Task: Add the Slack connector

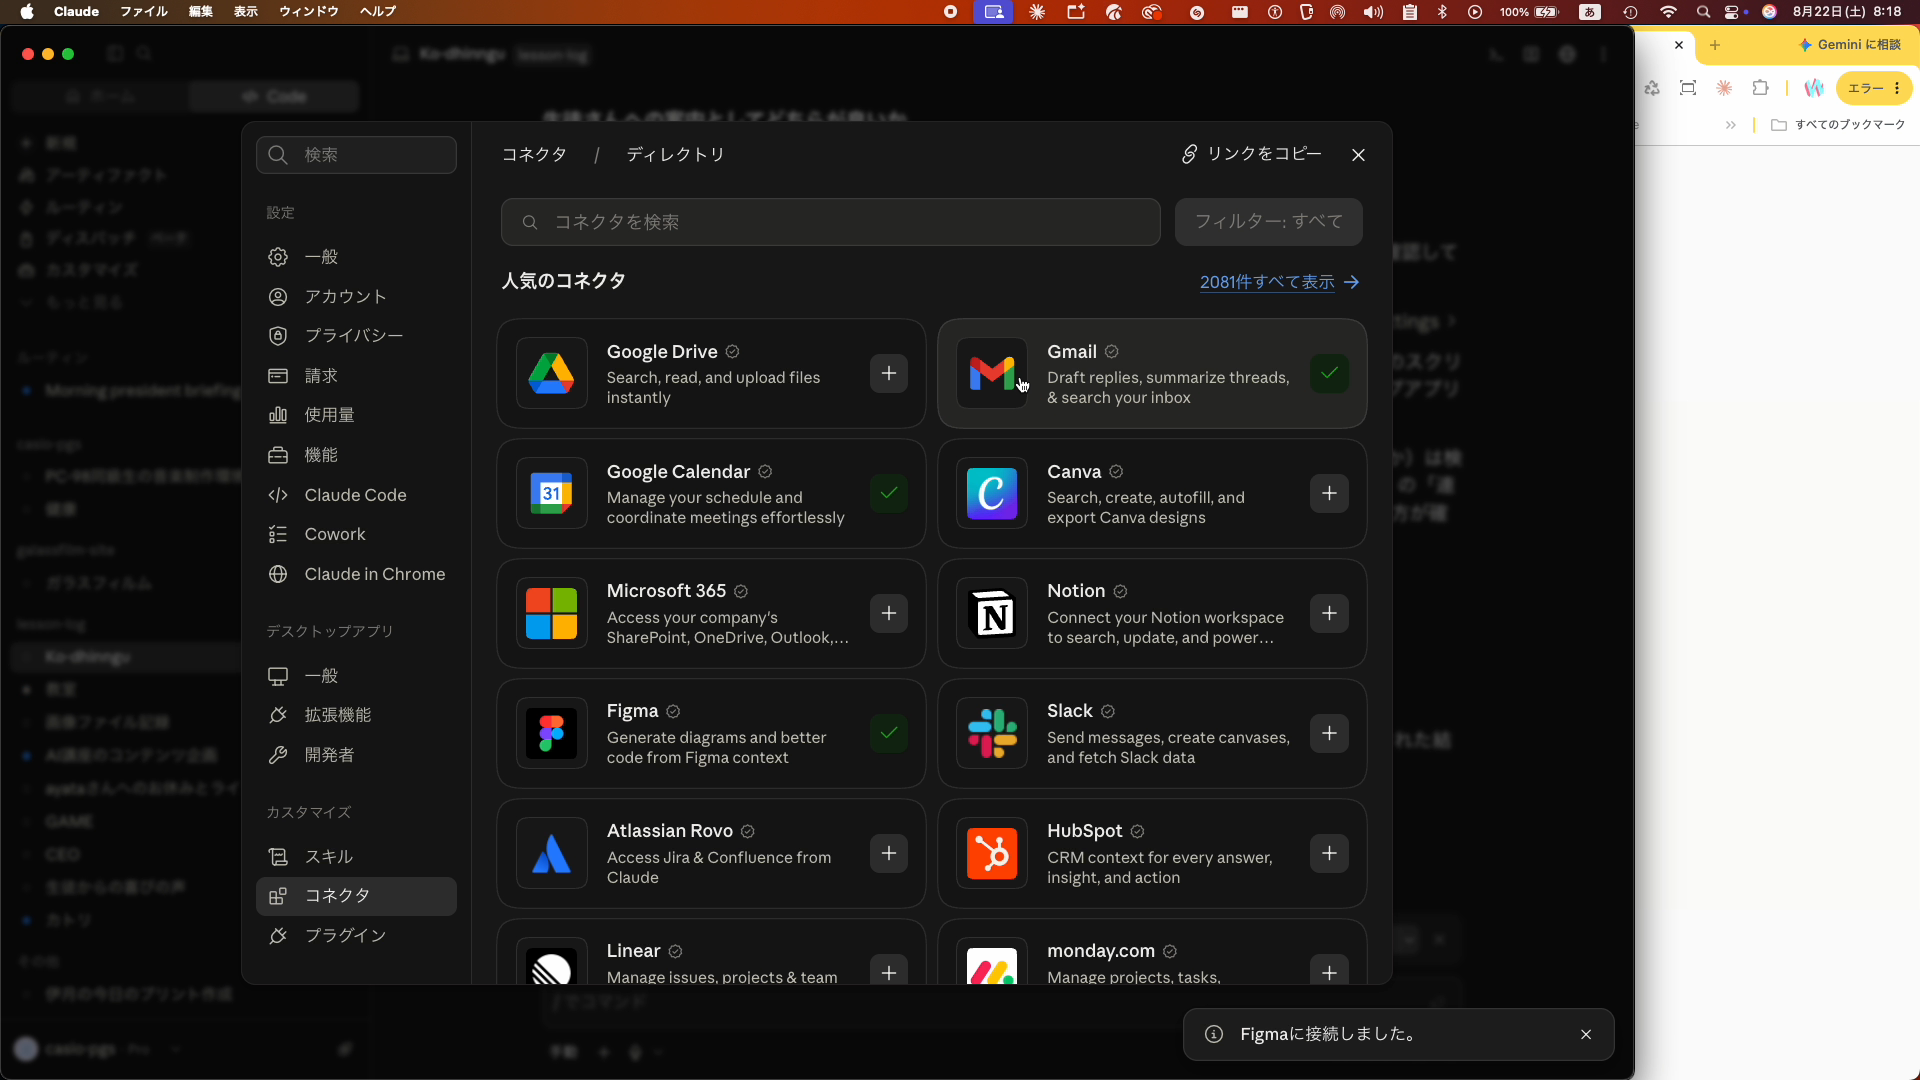Action: 1329,734
